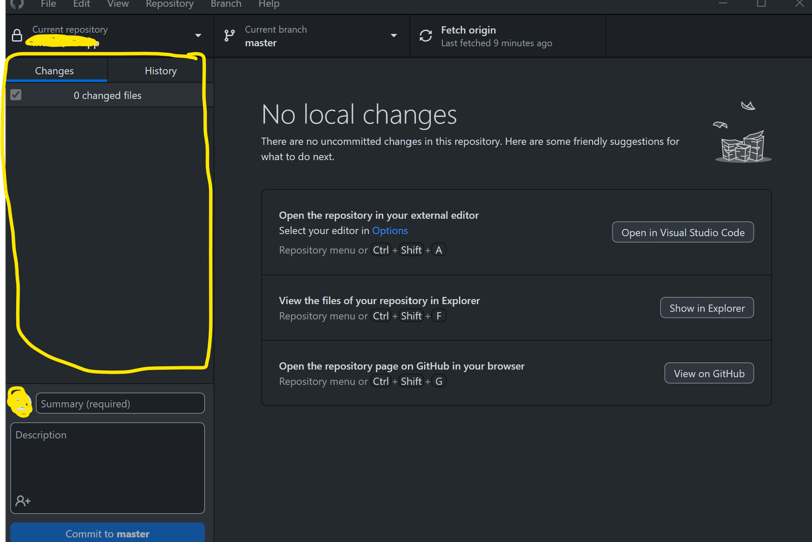Click the GitHub logo in title bar
Screen dimensions: 812x542
pyautogui.click(x=17, y=4)
